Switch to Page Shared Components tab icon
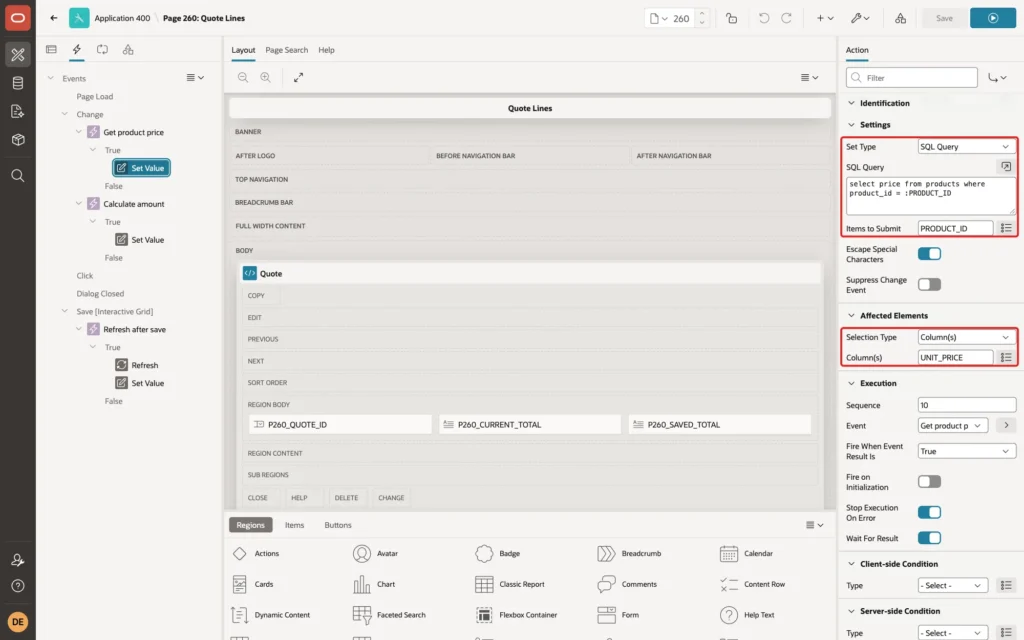Viewport: 1024px width, 640px height. (x=128, y=50)
